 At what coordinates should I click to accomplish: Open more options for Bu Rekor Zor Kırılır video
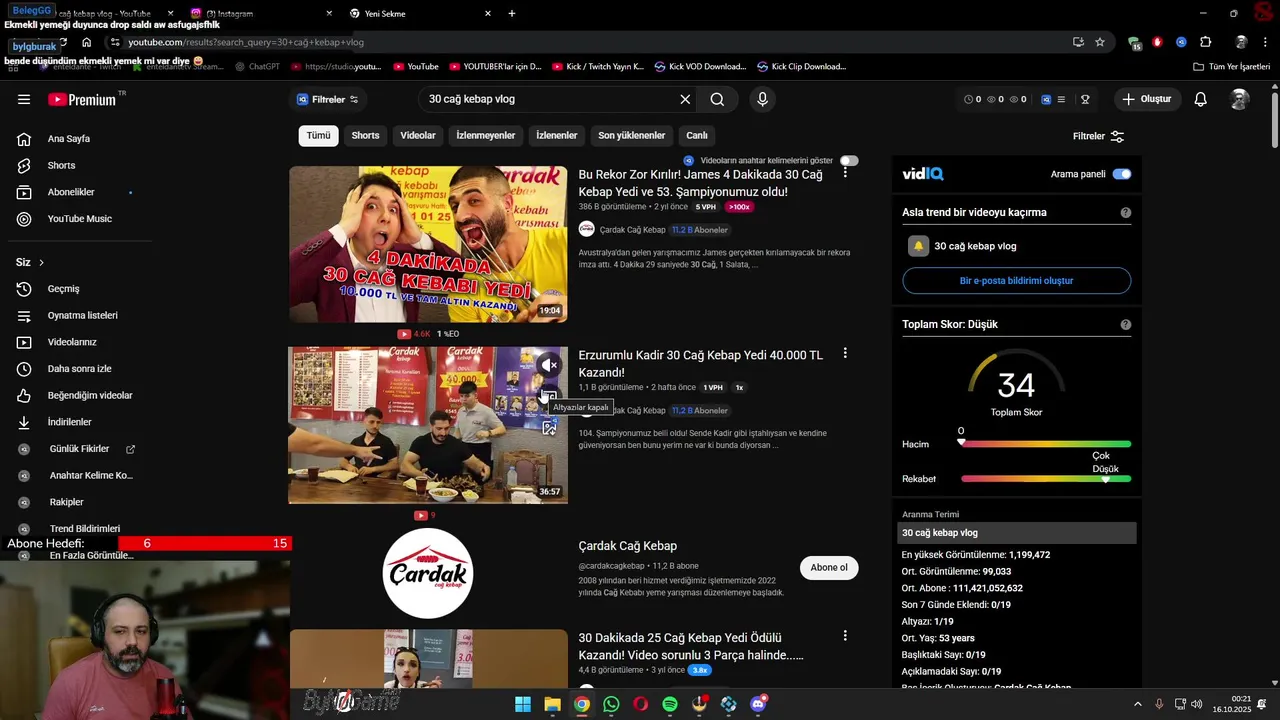pyautogui.click(x=845, y=172)
